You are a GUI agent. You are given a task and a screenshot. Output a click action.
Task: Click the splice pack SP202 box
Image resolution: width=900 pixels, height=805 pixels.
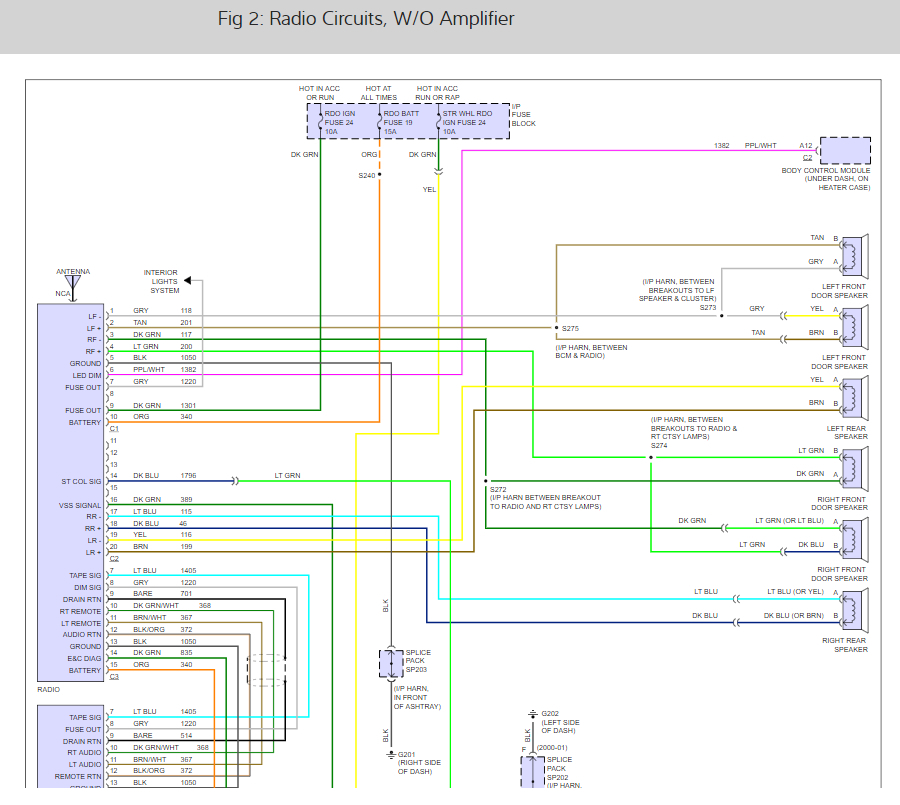pyautogui.click(x=533, y=772)
